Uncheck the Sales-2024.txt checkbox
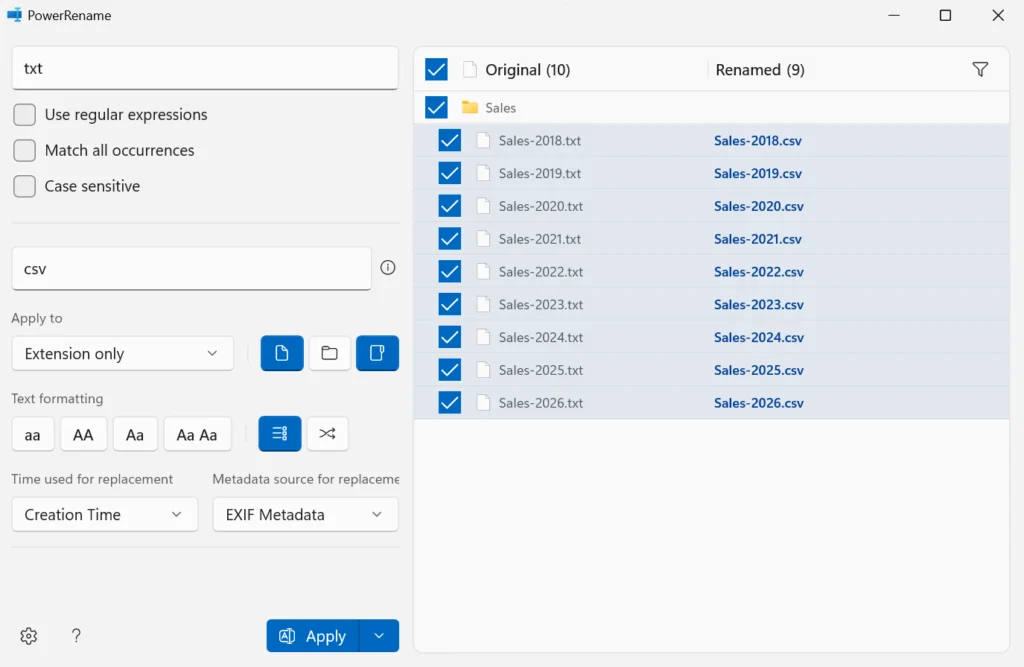 coord(450,337)
